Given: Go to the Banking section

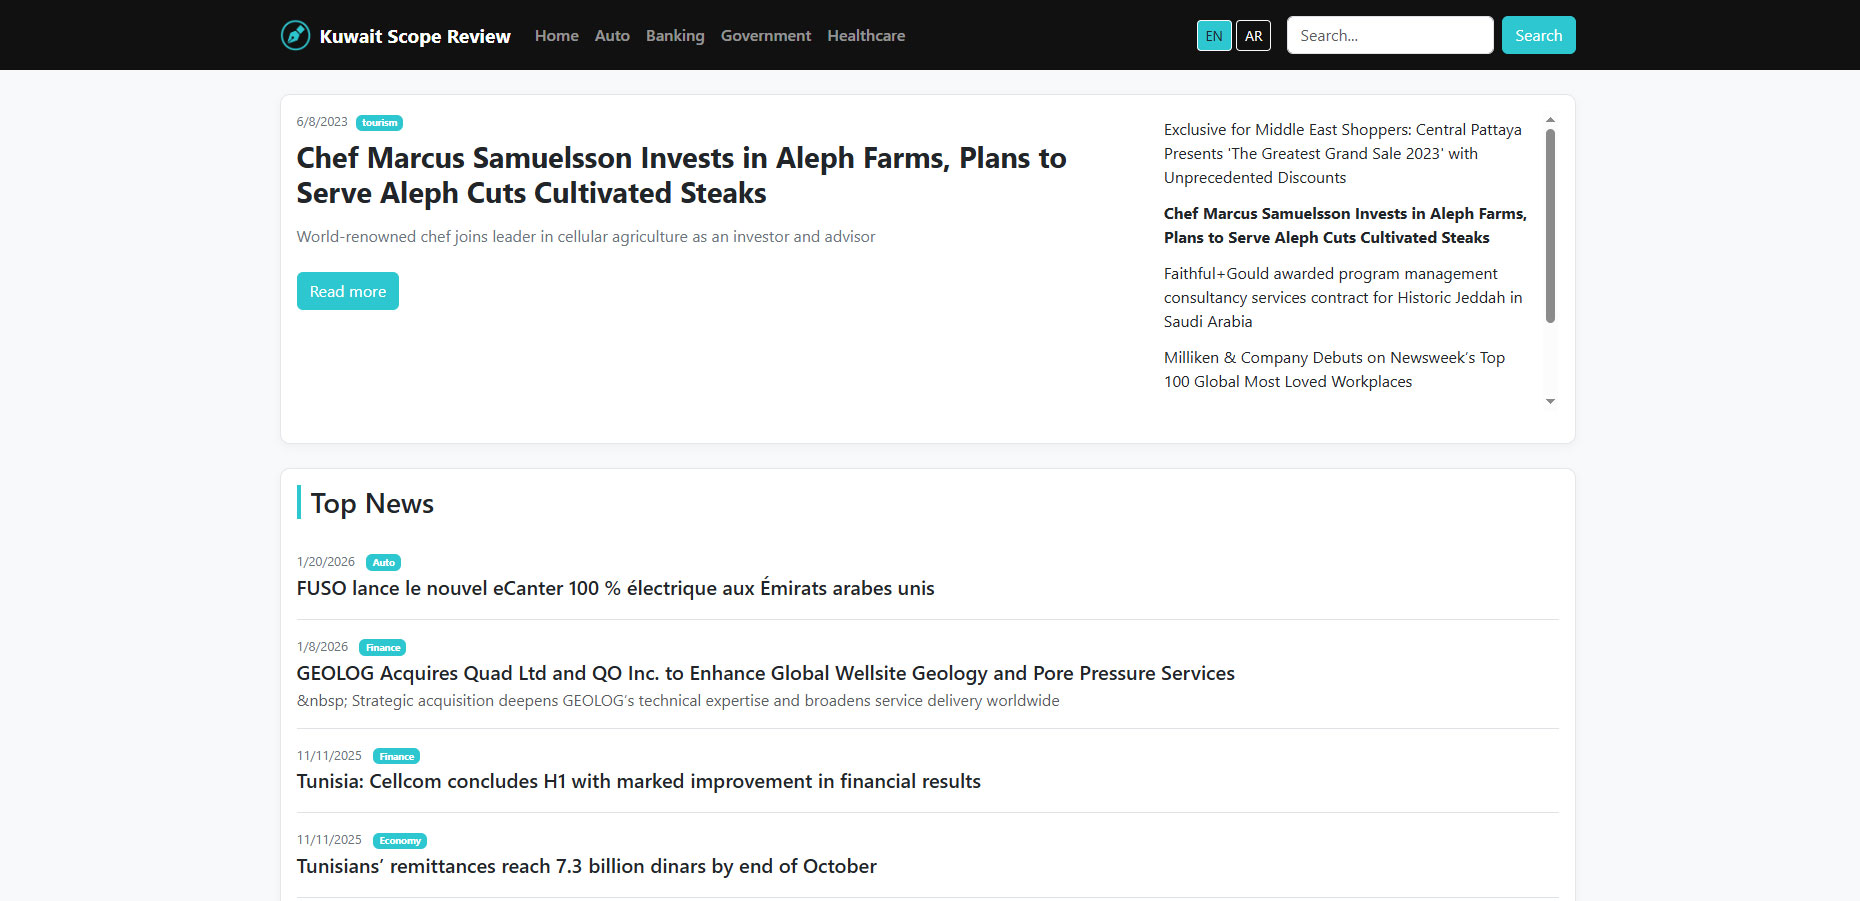Looking at the screenshot, I should click(675, 36).
